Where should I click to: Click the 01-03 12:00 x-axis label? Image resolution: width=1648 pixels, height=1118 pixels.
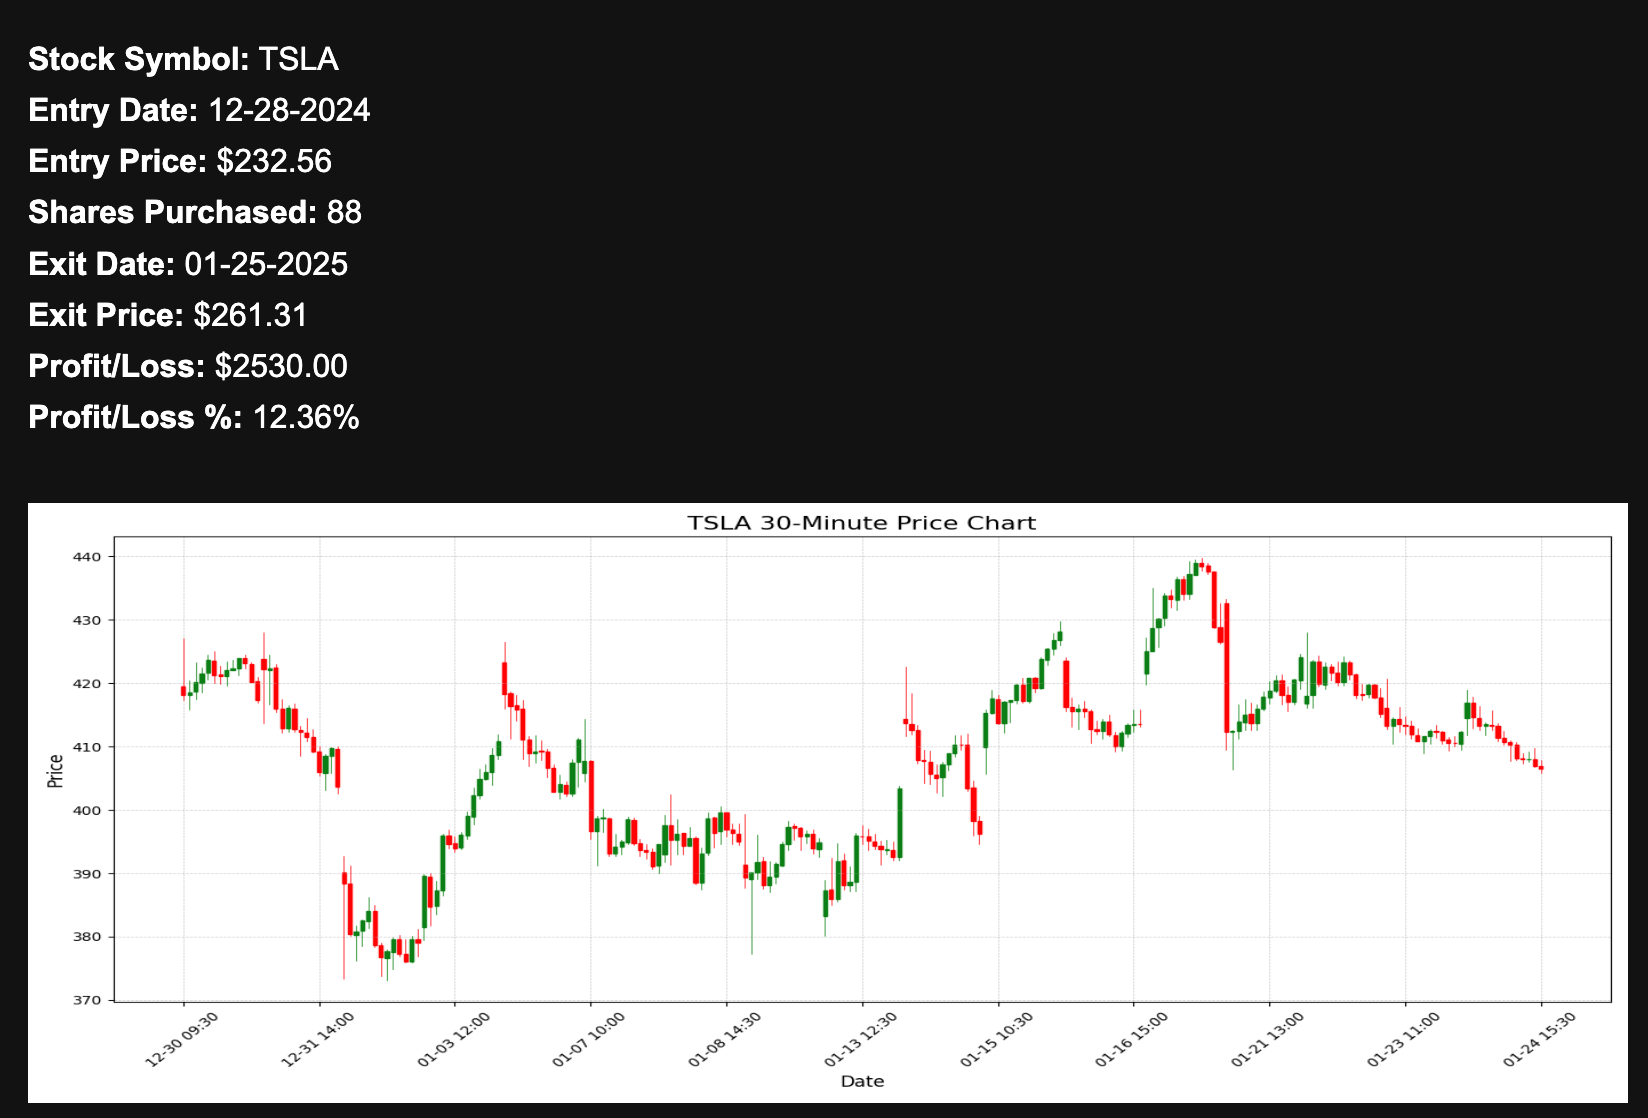(x=454, y=1039)
